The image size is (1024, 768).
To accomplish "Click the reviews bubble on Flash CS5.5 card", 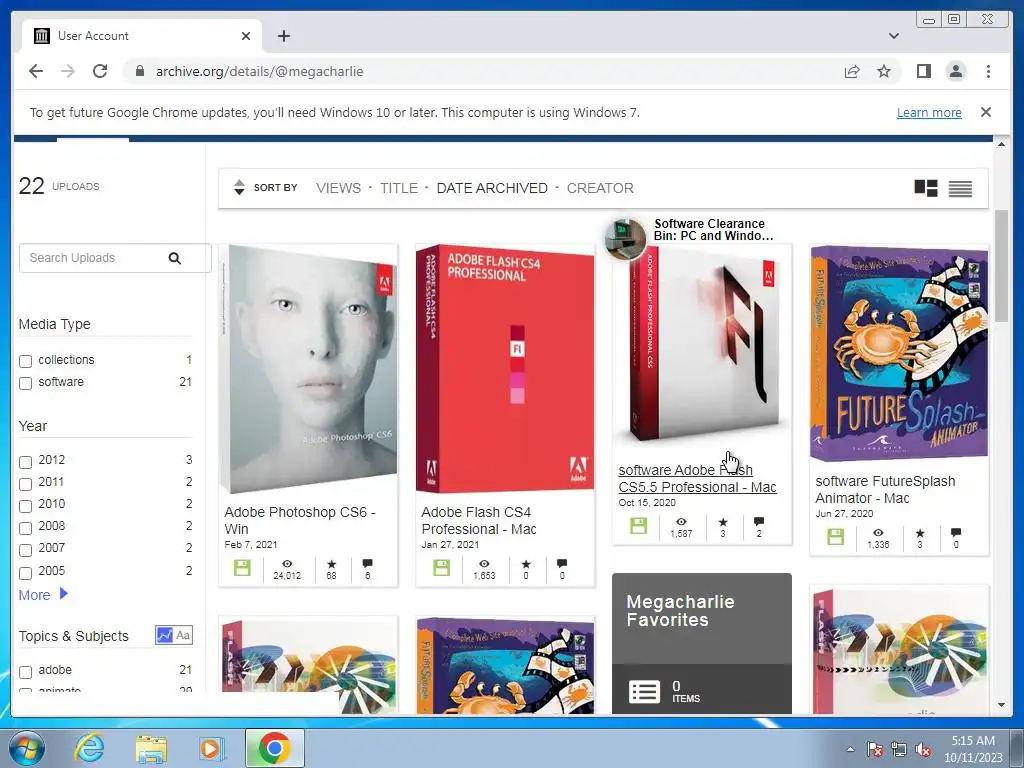I will (x=758, y=521).
